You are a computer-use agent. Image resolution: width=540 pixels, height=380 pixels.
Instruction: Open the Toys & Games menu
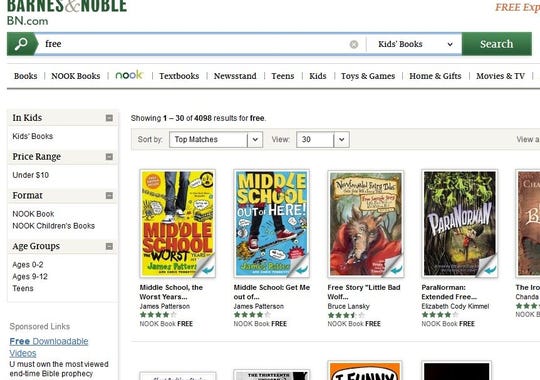368,76
